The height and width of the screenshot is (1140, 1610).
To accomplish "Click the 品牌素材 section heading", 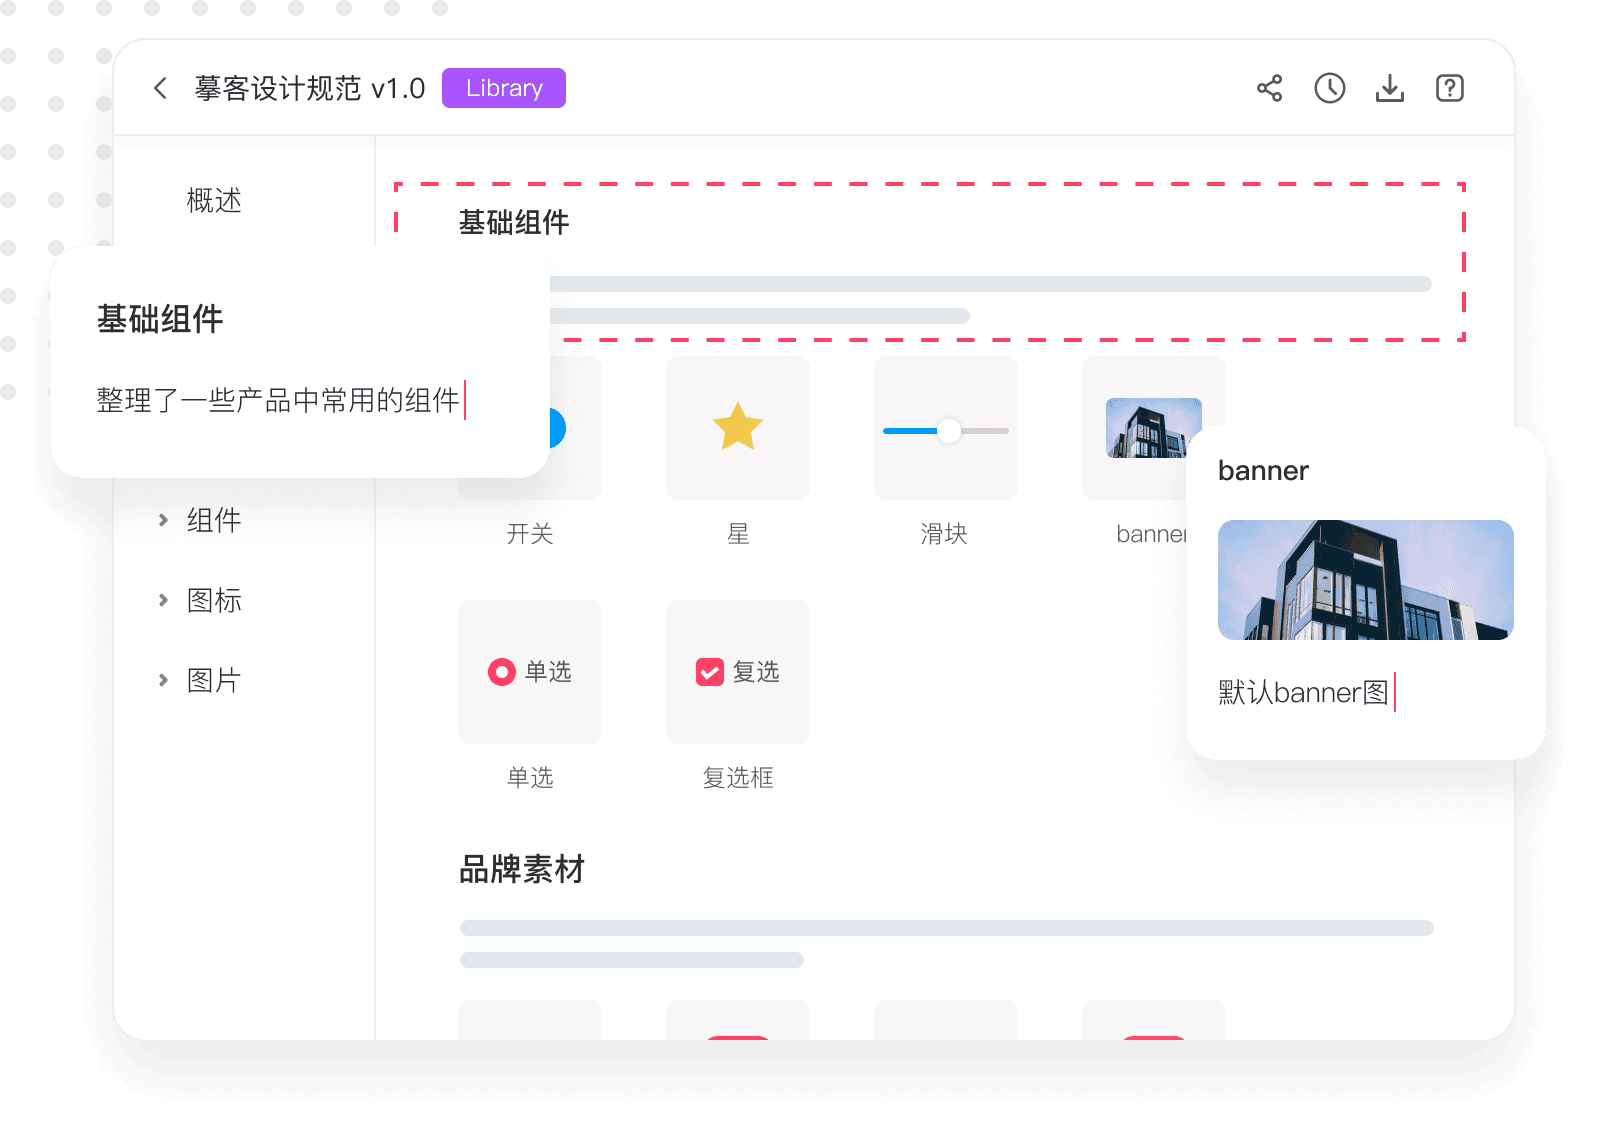I will tap(521, 870).
